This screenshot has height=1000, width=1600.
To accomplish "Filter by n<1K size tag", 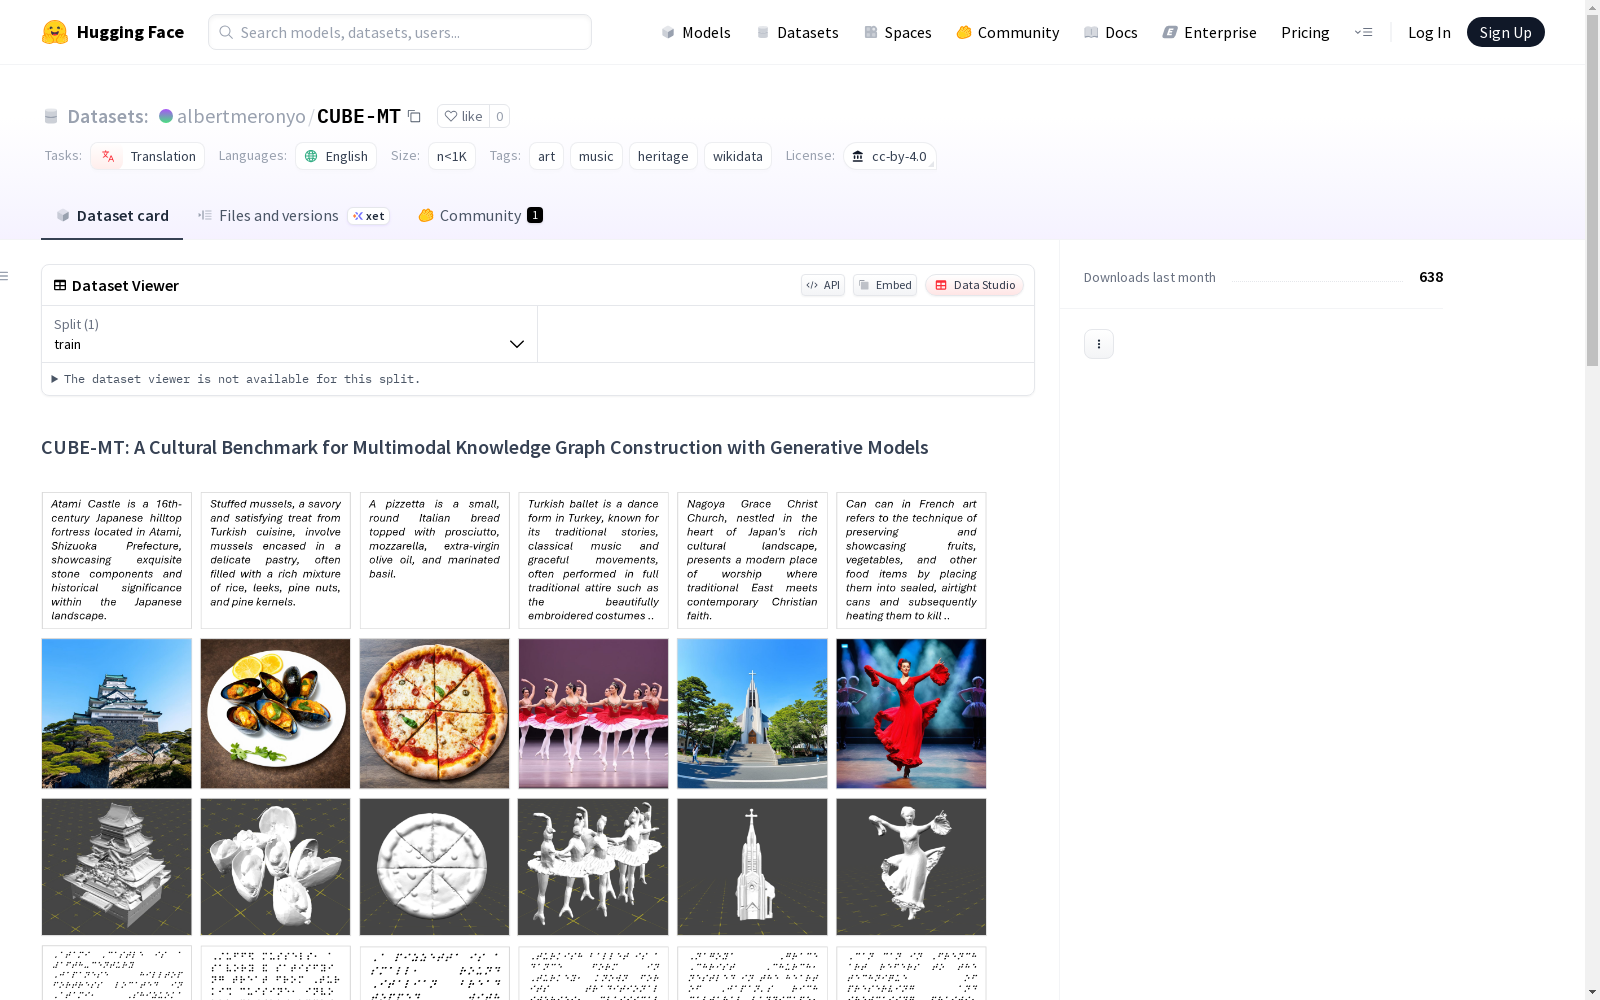I will pos(452,156).
